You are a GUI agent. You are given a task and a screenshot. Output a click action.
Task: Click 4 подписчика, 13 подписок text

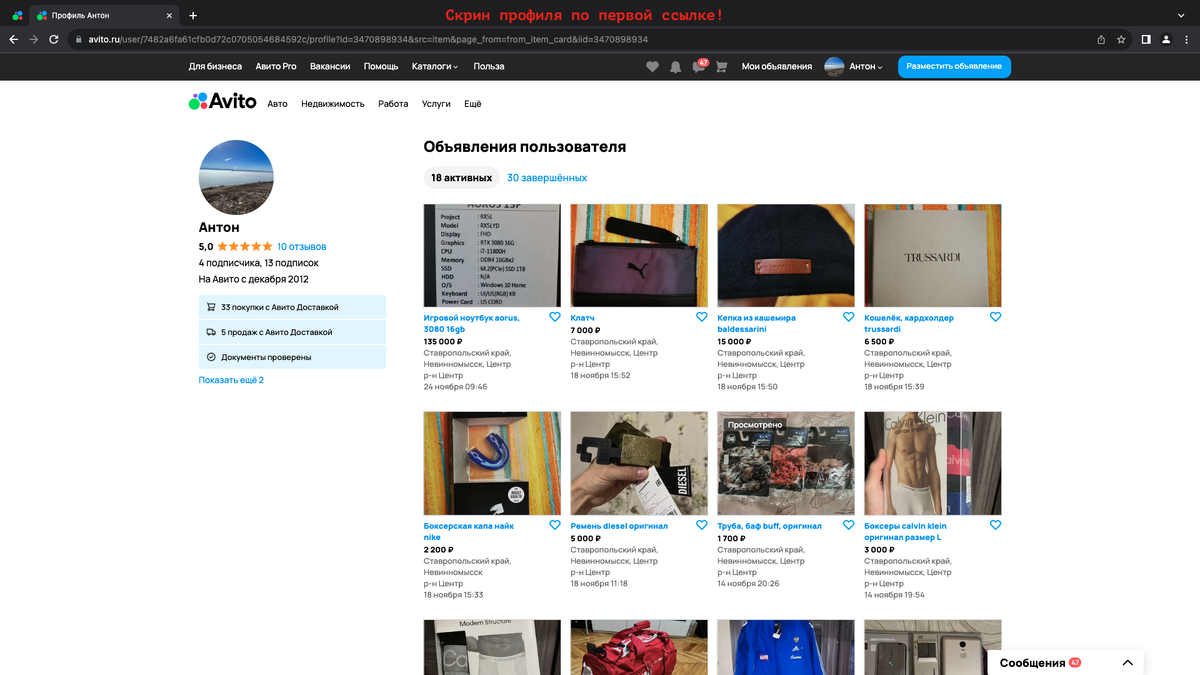258,263
